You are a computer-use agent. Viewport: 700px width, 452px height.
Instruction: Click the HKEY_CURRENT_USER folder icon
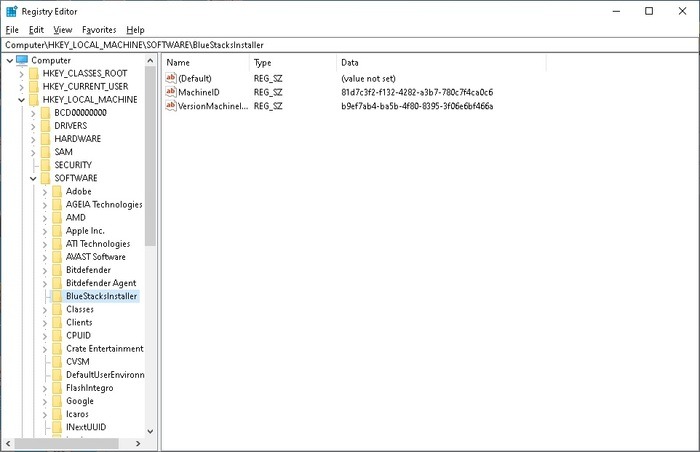point(34,86)
